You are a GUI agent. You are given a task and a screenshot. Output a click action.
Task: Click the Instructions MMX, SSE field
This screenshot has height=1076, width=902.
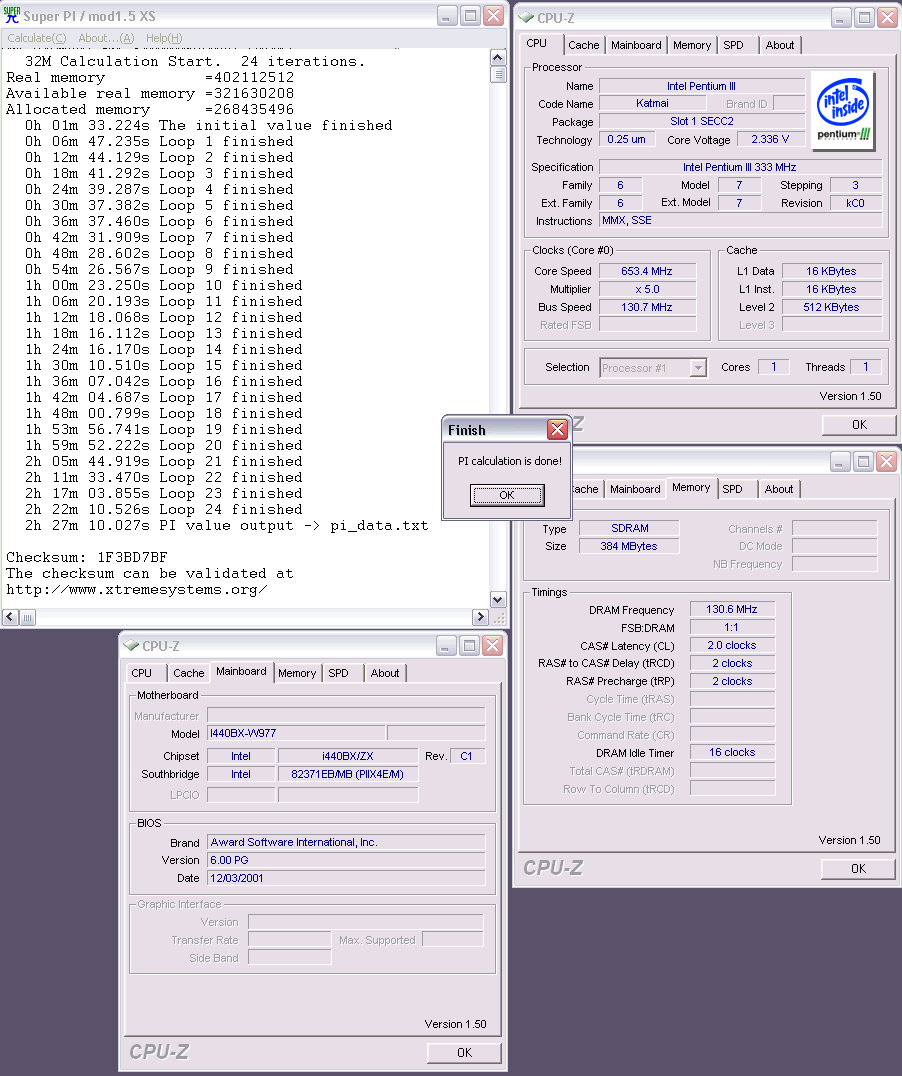coord(741,220)
